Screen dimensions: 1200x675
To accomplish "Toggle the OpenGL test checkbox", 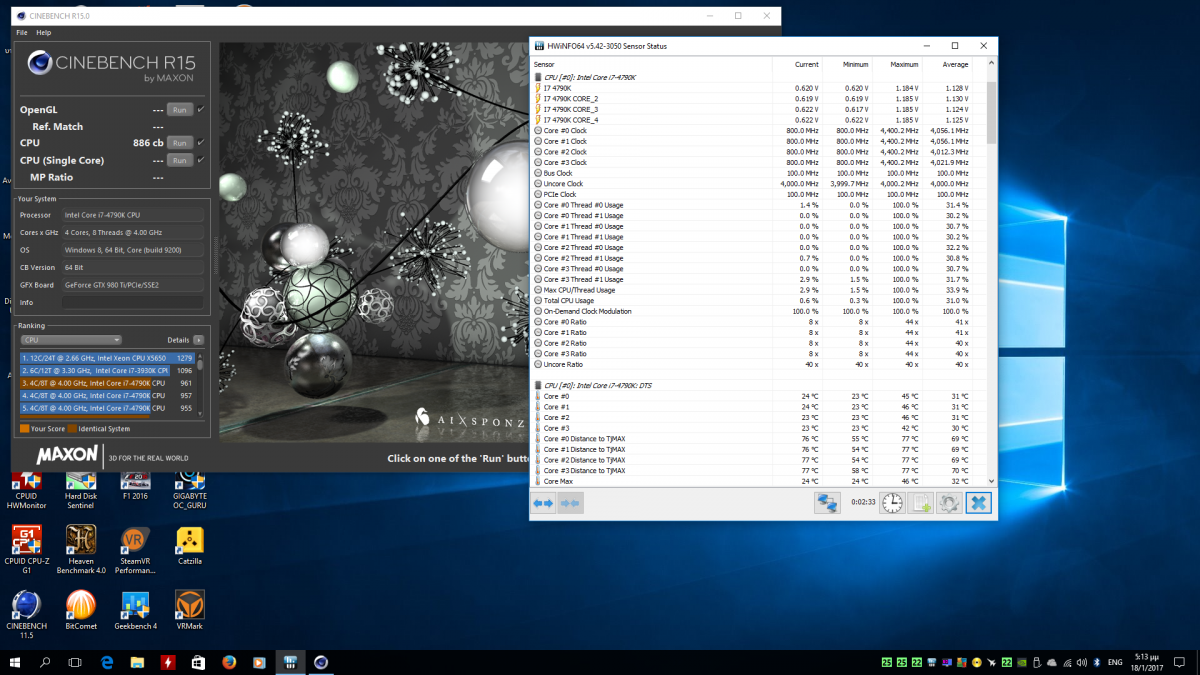I will click(x=201, y=109).
